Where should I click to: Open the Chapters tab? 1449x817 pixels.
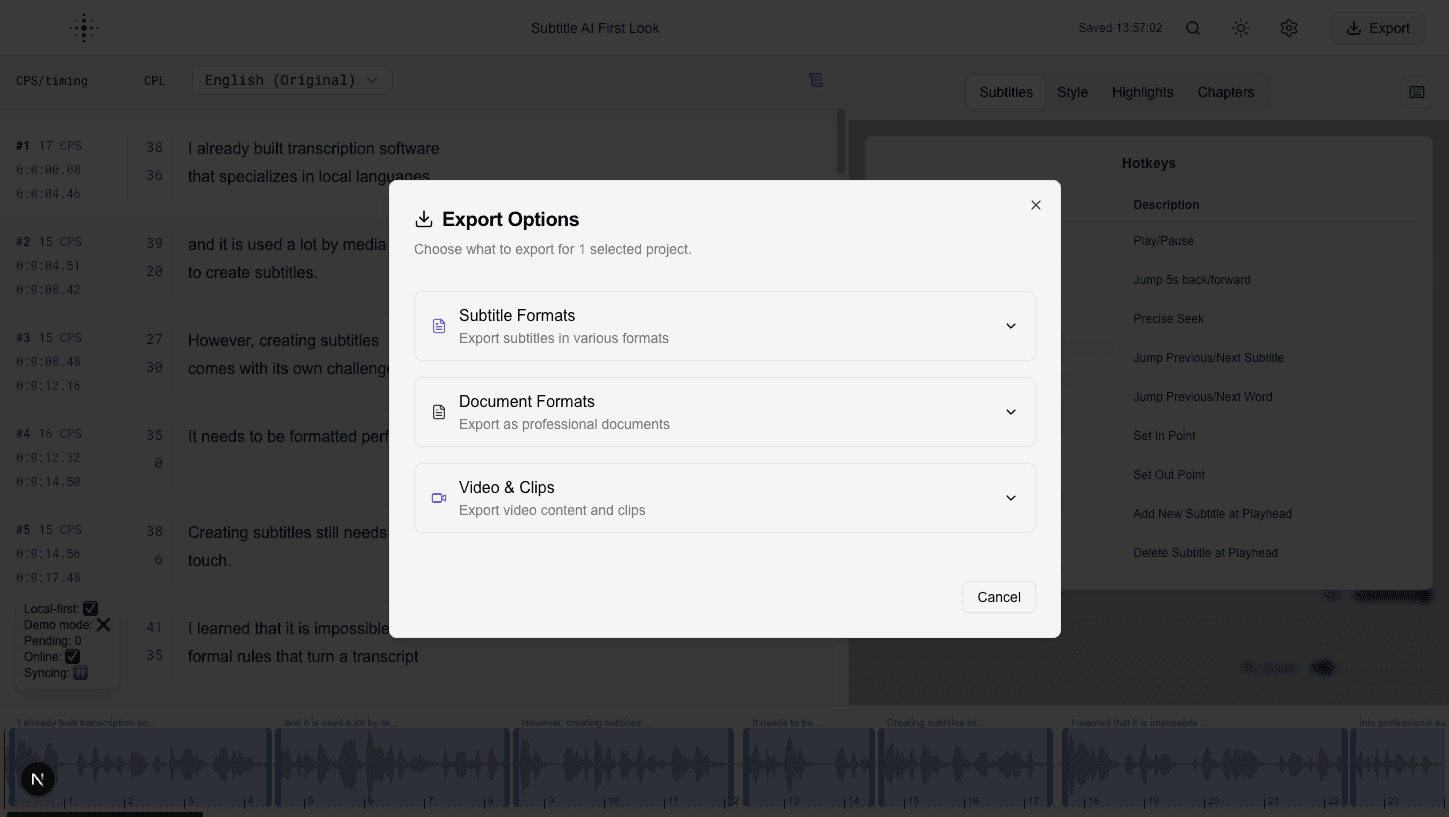[x=1226, y=92]
